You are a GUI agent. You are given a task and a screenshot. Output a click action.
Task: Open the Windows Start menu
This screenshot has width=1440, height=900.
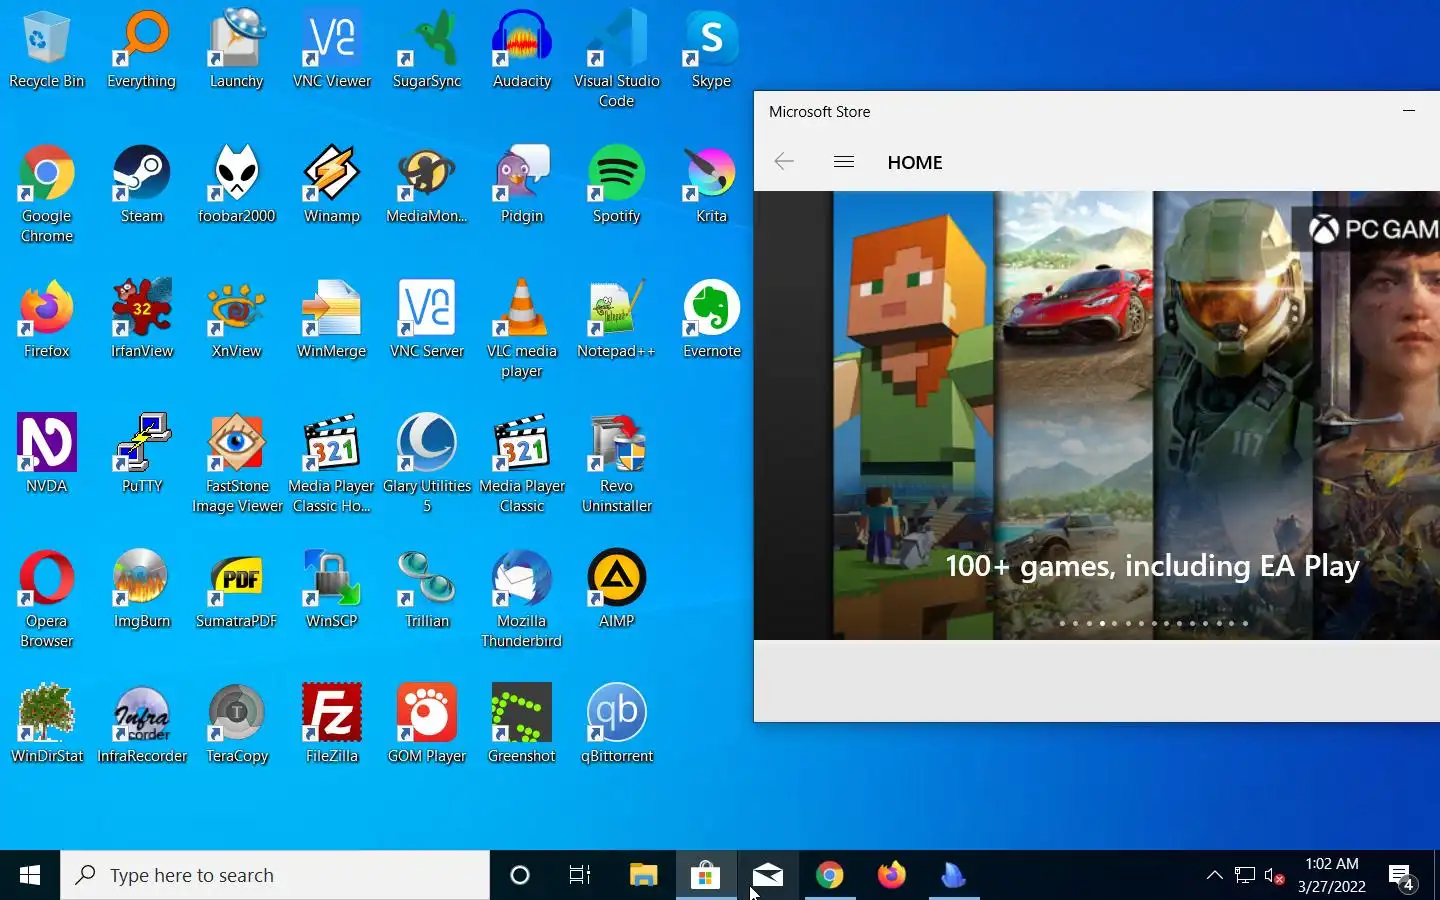[30, 875]
